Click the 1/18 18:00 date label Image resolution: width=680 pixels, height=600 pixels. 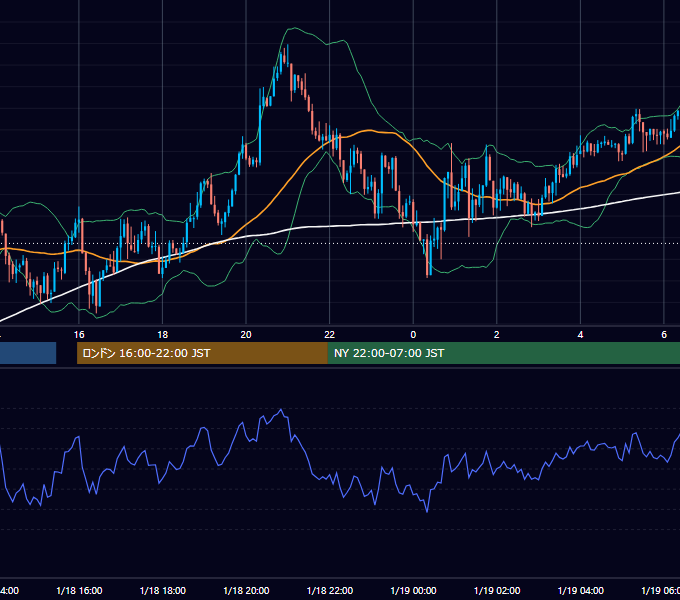pyautogui.click(x=163, y=591)
